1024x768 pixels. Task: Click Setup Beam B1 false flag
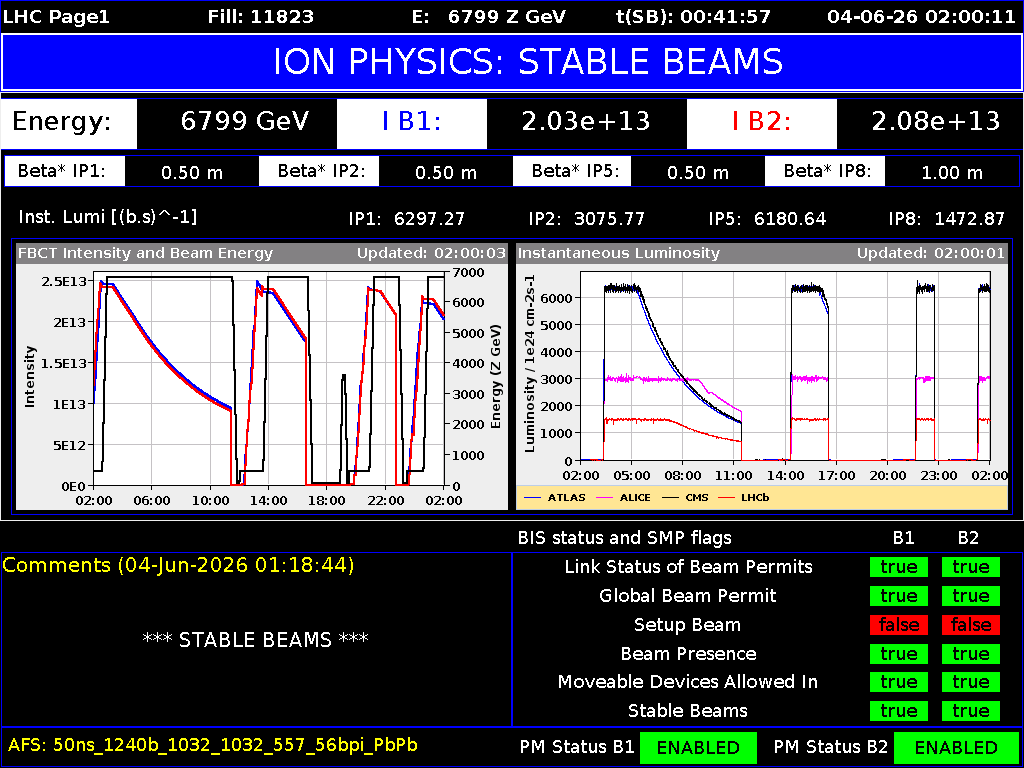899,625
